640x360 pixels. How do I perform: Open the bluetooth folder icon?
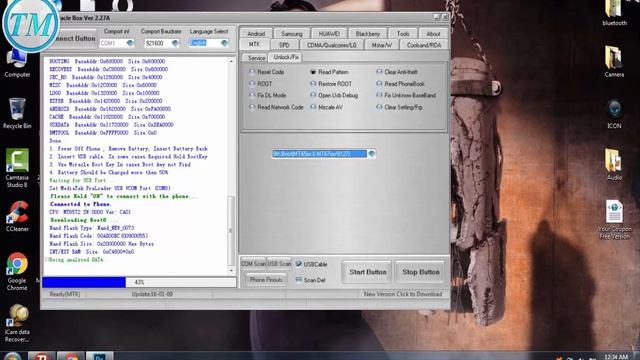(614, 13)
